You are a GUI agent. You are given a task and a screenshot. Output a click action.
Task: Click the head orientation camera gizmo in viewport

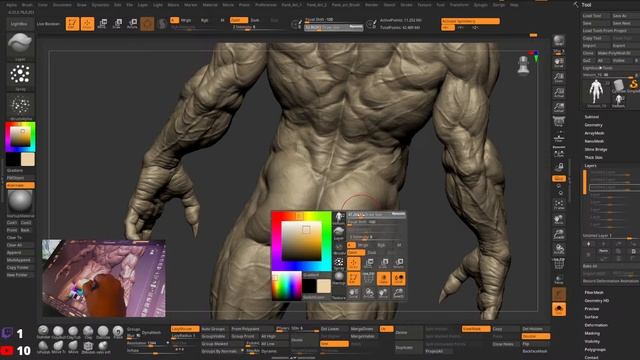click(523, 65)
